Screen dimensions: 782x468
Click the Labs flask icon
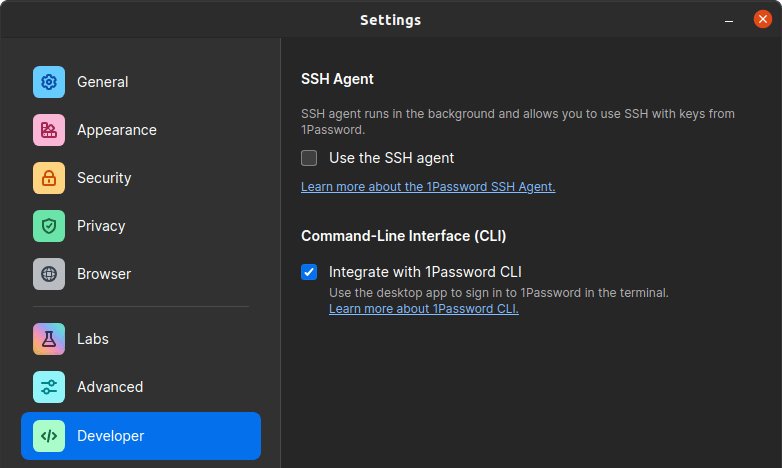pyautogui.click(x=49, y=339)
